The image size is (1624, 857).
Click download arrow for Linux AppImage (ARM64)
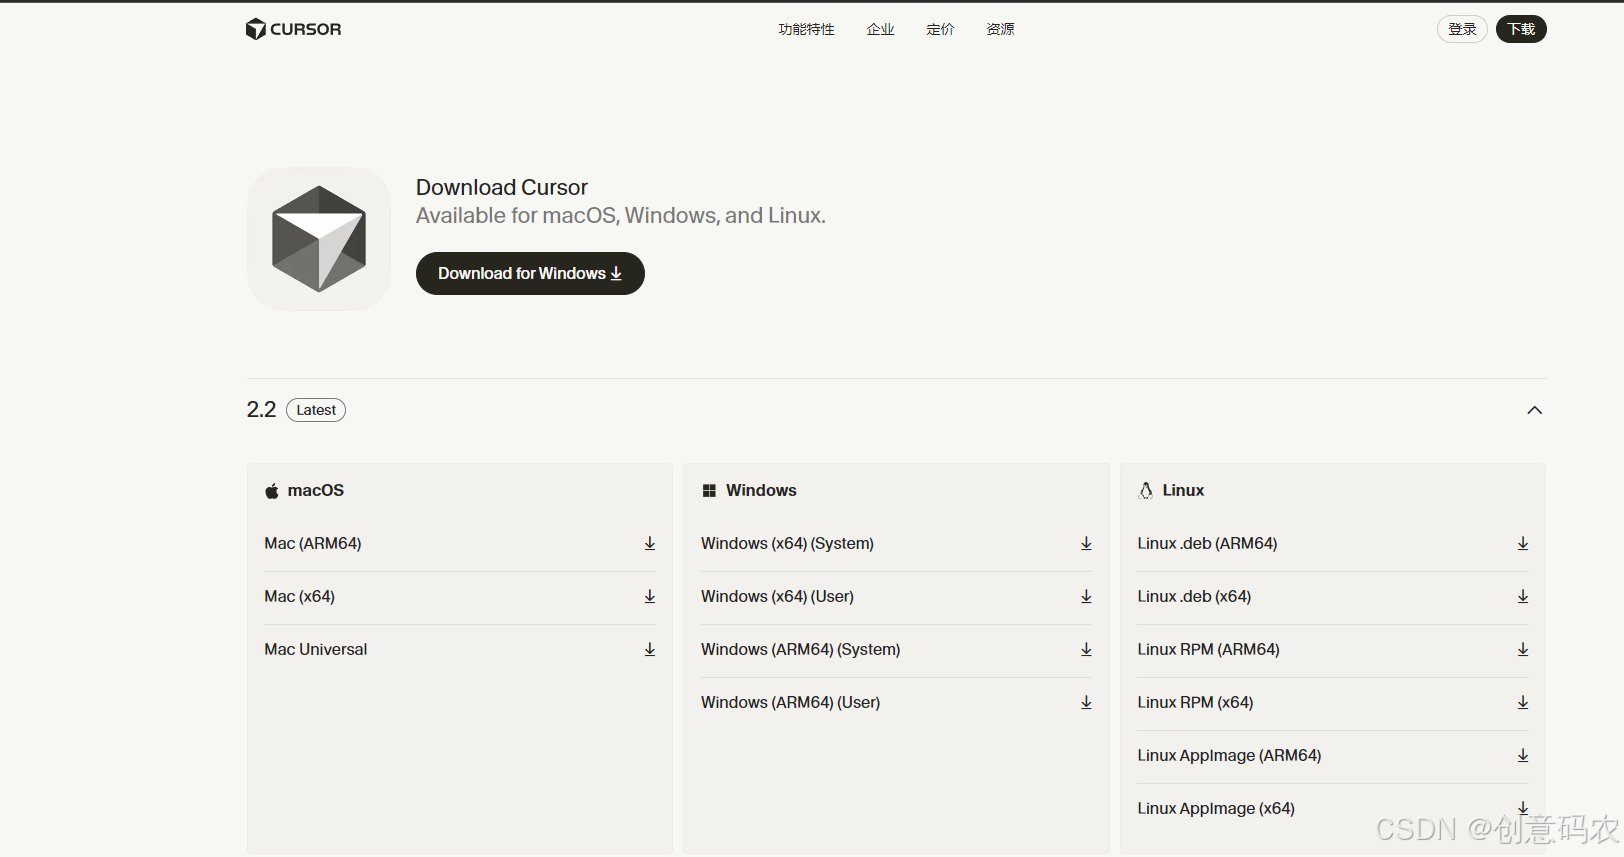click(1523, 755)
